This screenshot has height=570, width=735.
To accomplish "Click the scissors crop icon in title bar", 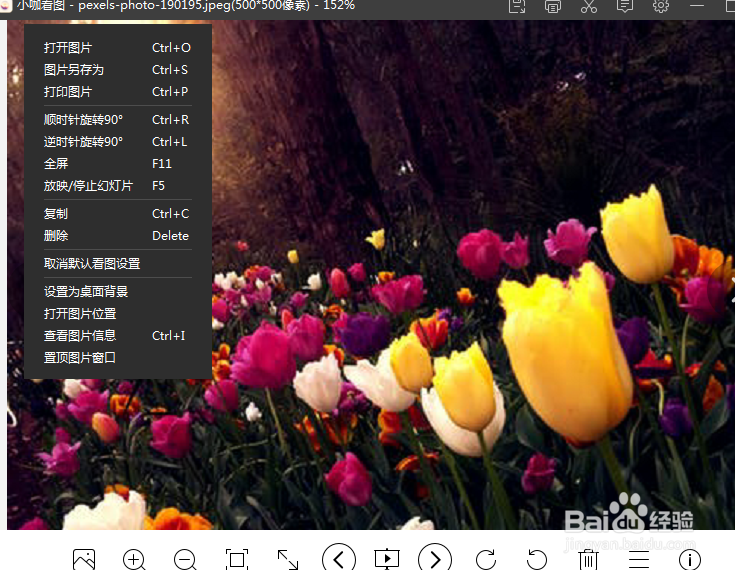I will tap(589, 6).
